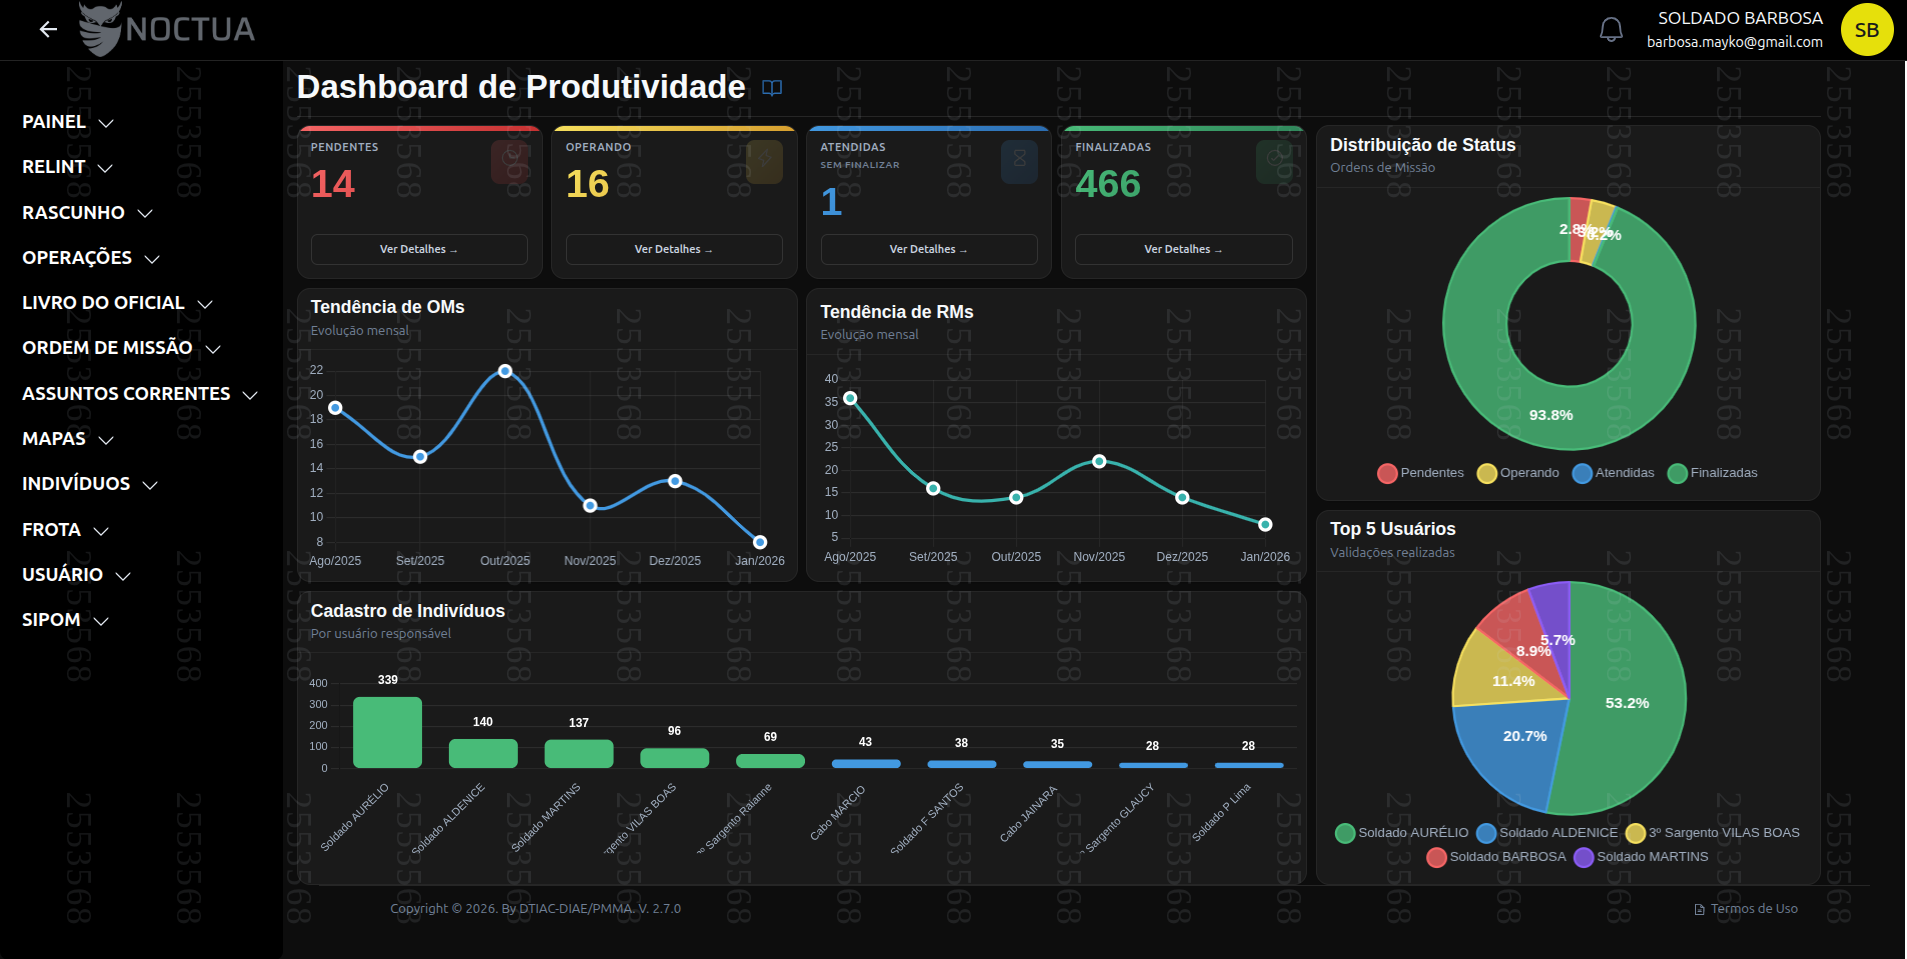Click the book icon beside dashboard title
This screenshot has width=1907, height=959.
(772, 88)
